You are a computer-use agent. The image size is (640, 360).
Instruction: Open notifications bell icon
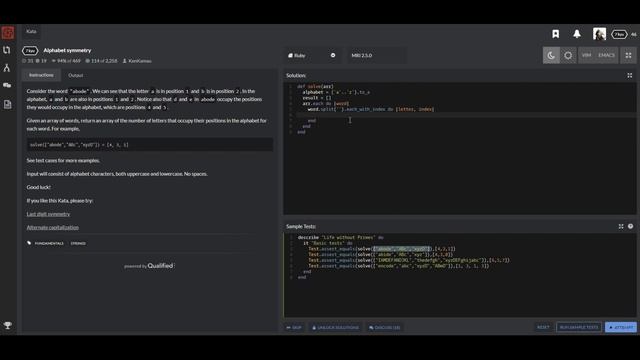577,34
